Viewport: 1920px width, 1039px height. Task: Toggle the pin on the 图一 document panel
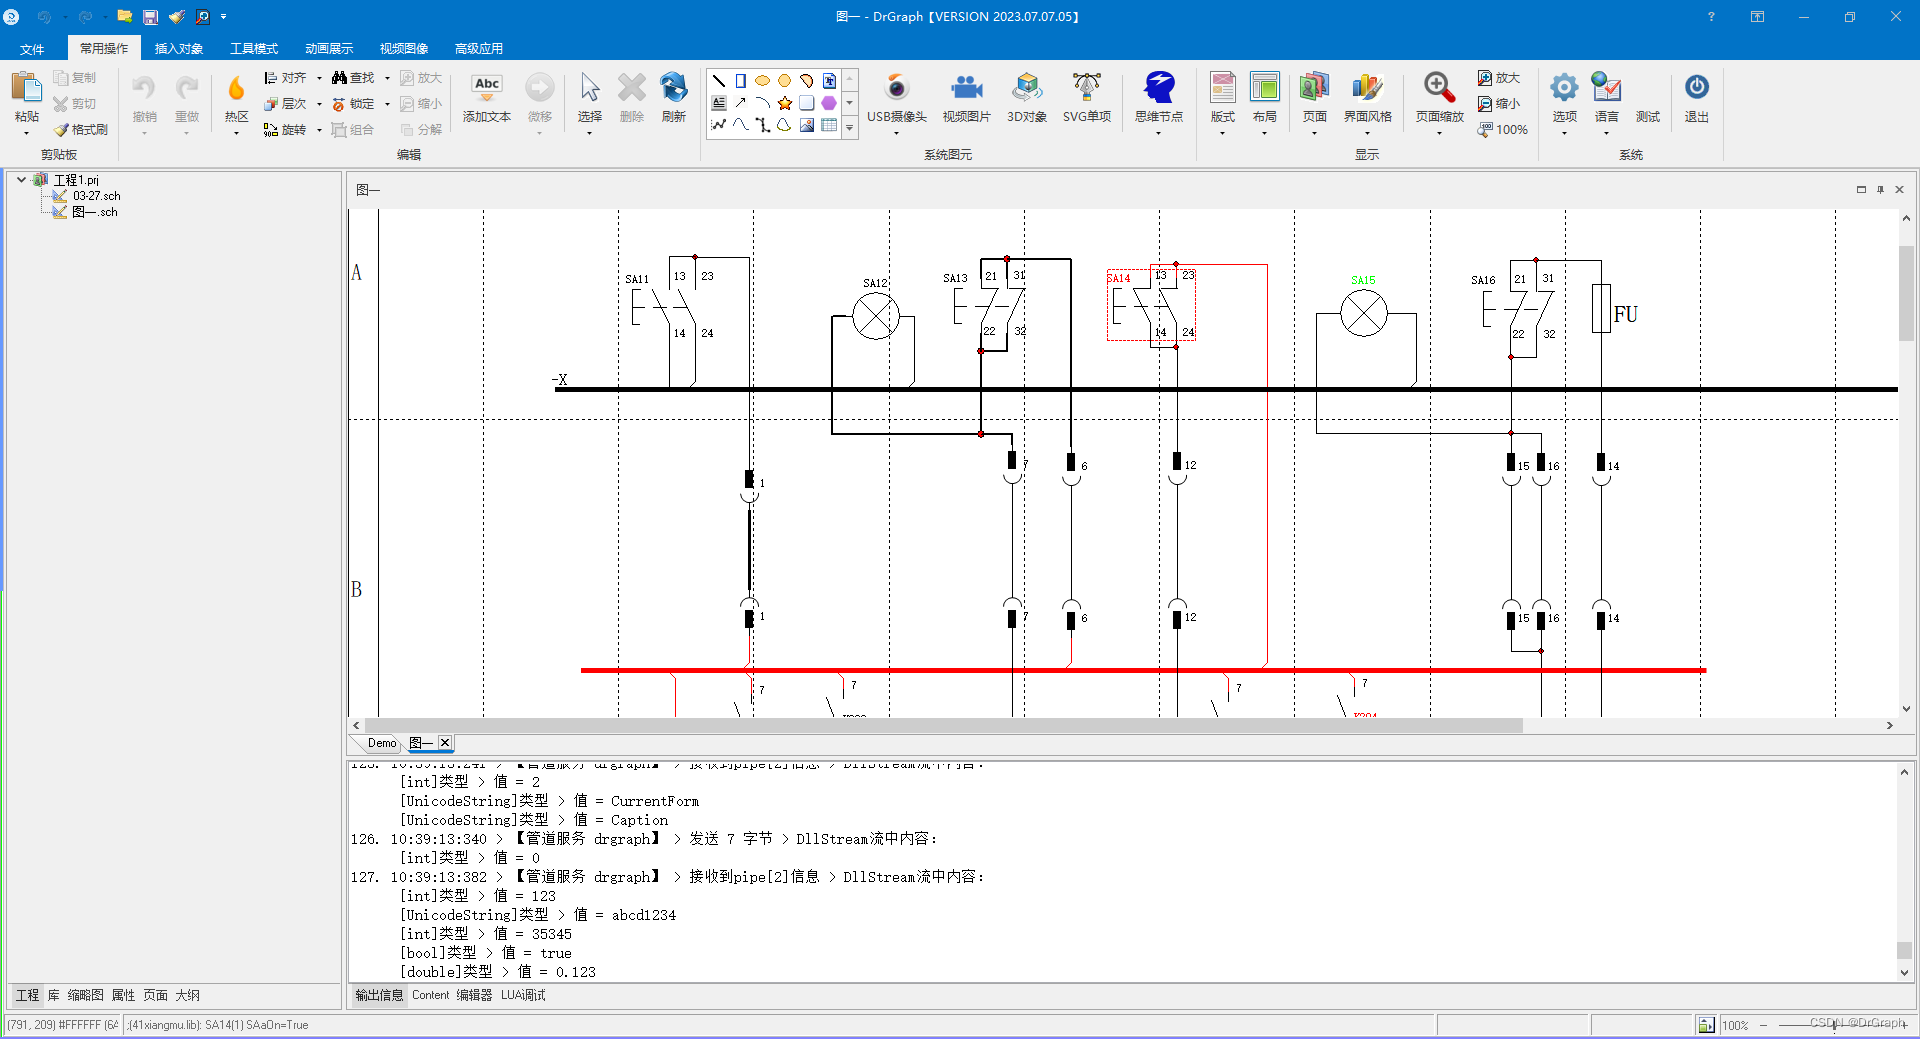click(1880, 189)
